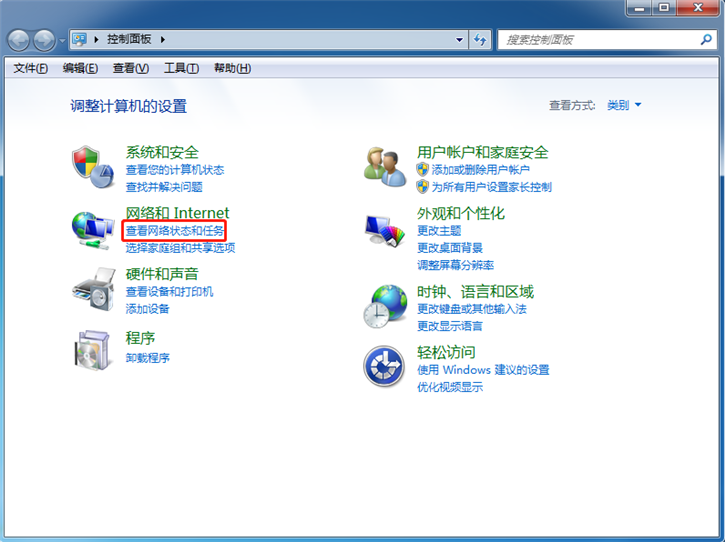Click the Network and Internet globe icon
Screen dimensions: 725x542
(93, 228)
